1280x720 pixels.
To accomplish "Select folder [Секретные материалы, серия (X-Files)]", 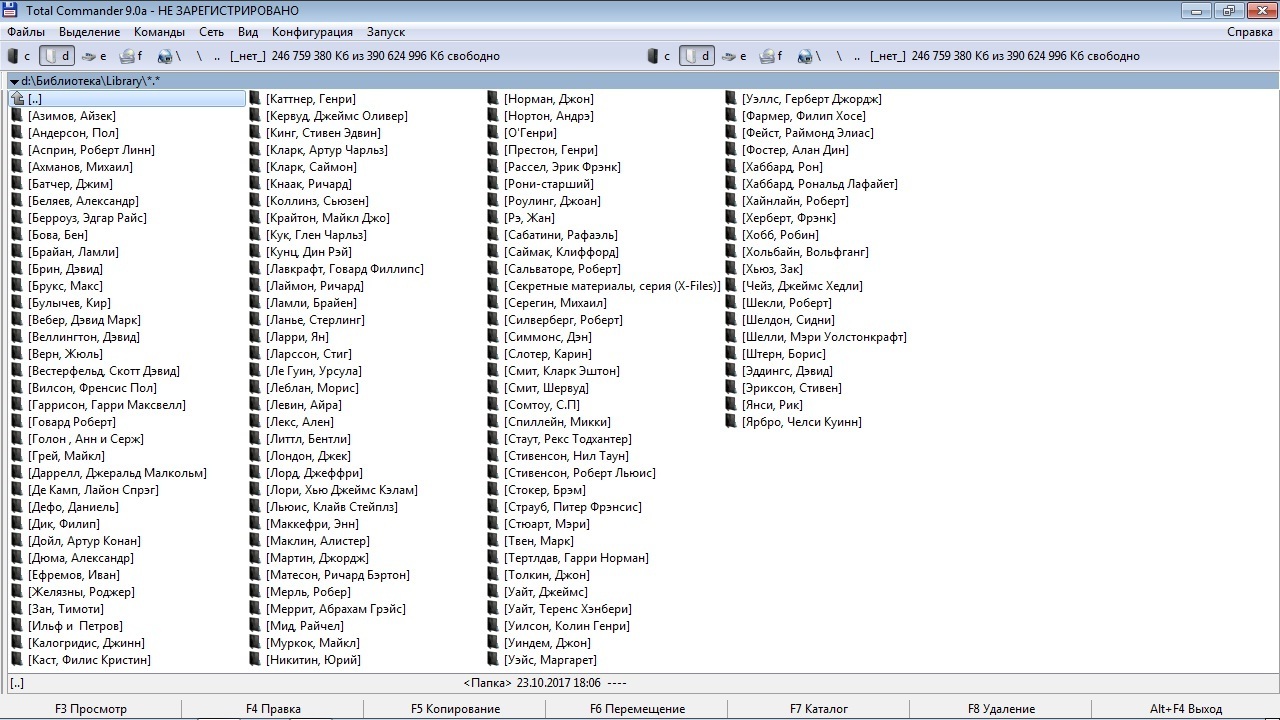I will (x=612, y=286).
